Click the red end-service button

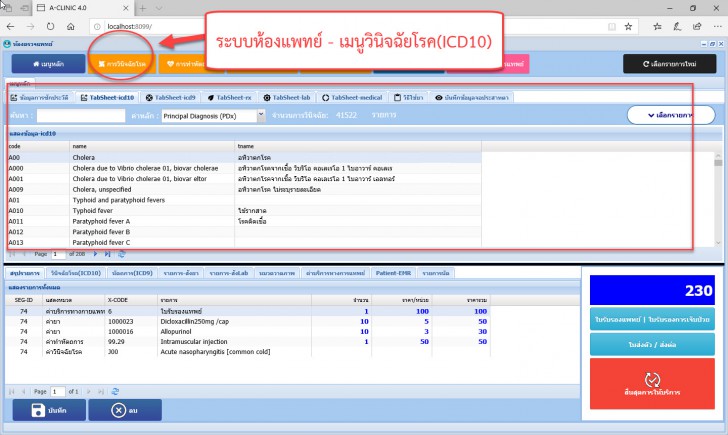pos(652,383)
